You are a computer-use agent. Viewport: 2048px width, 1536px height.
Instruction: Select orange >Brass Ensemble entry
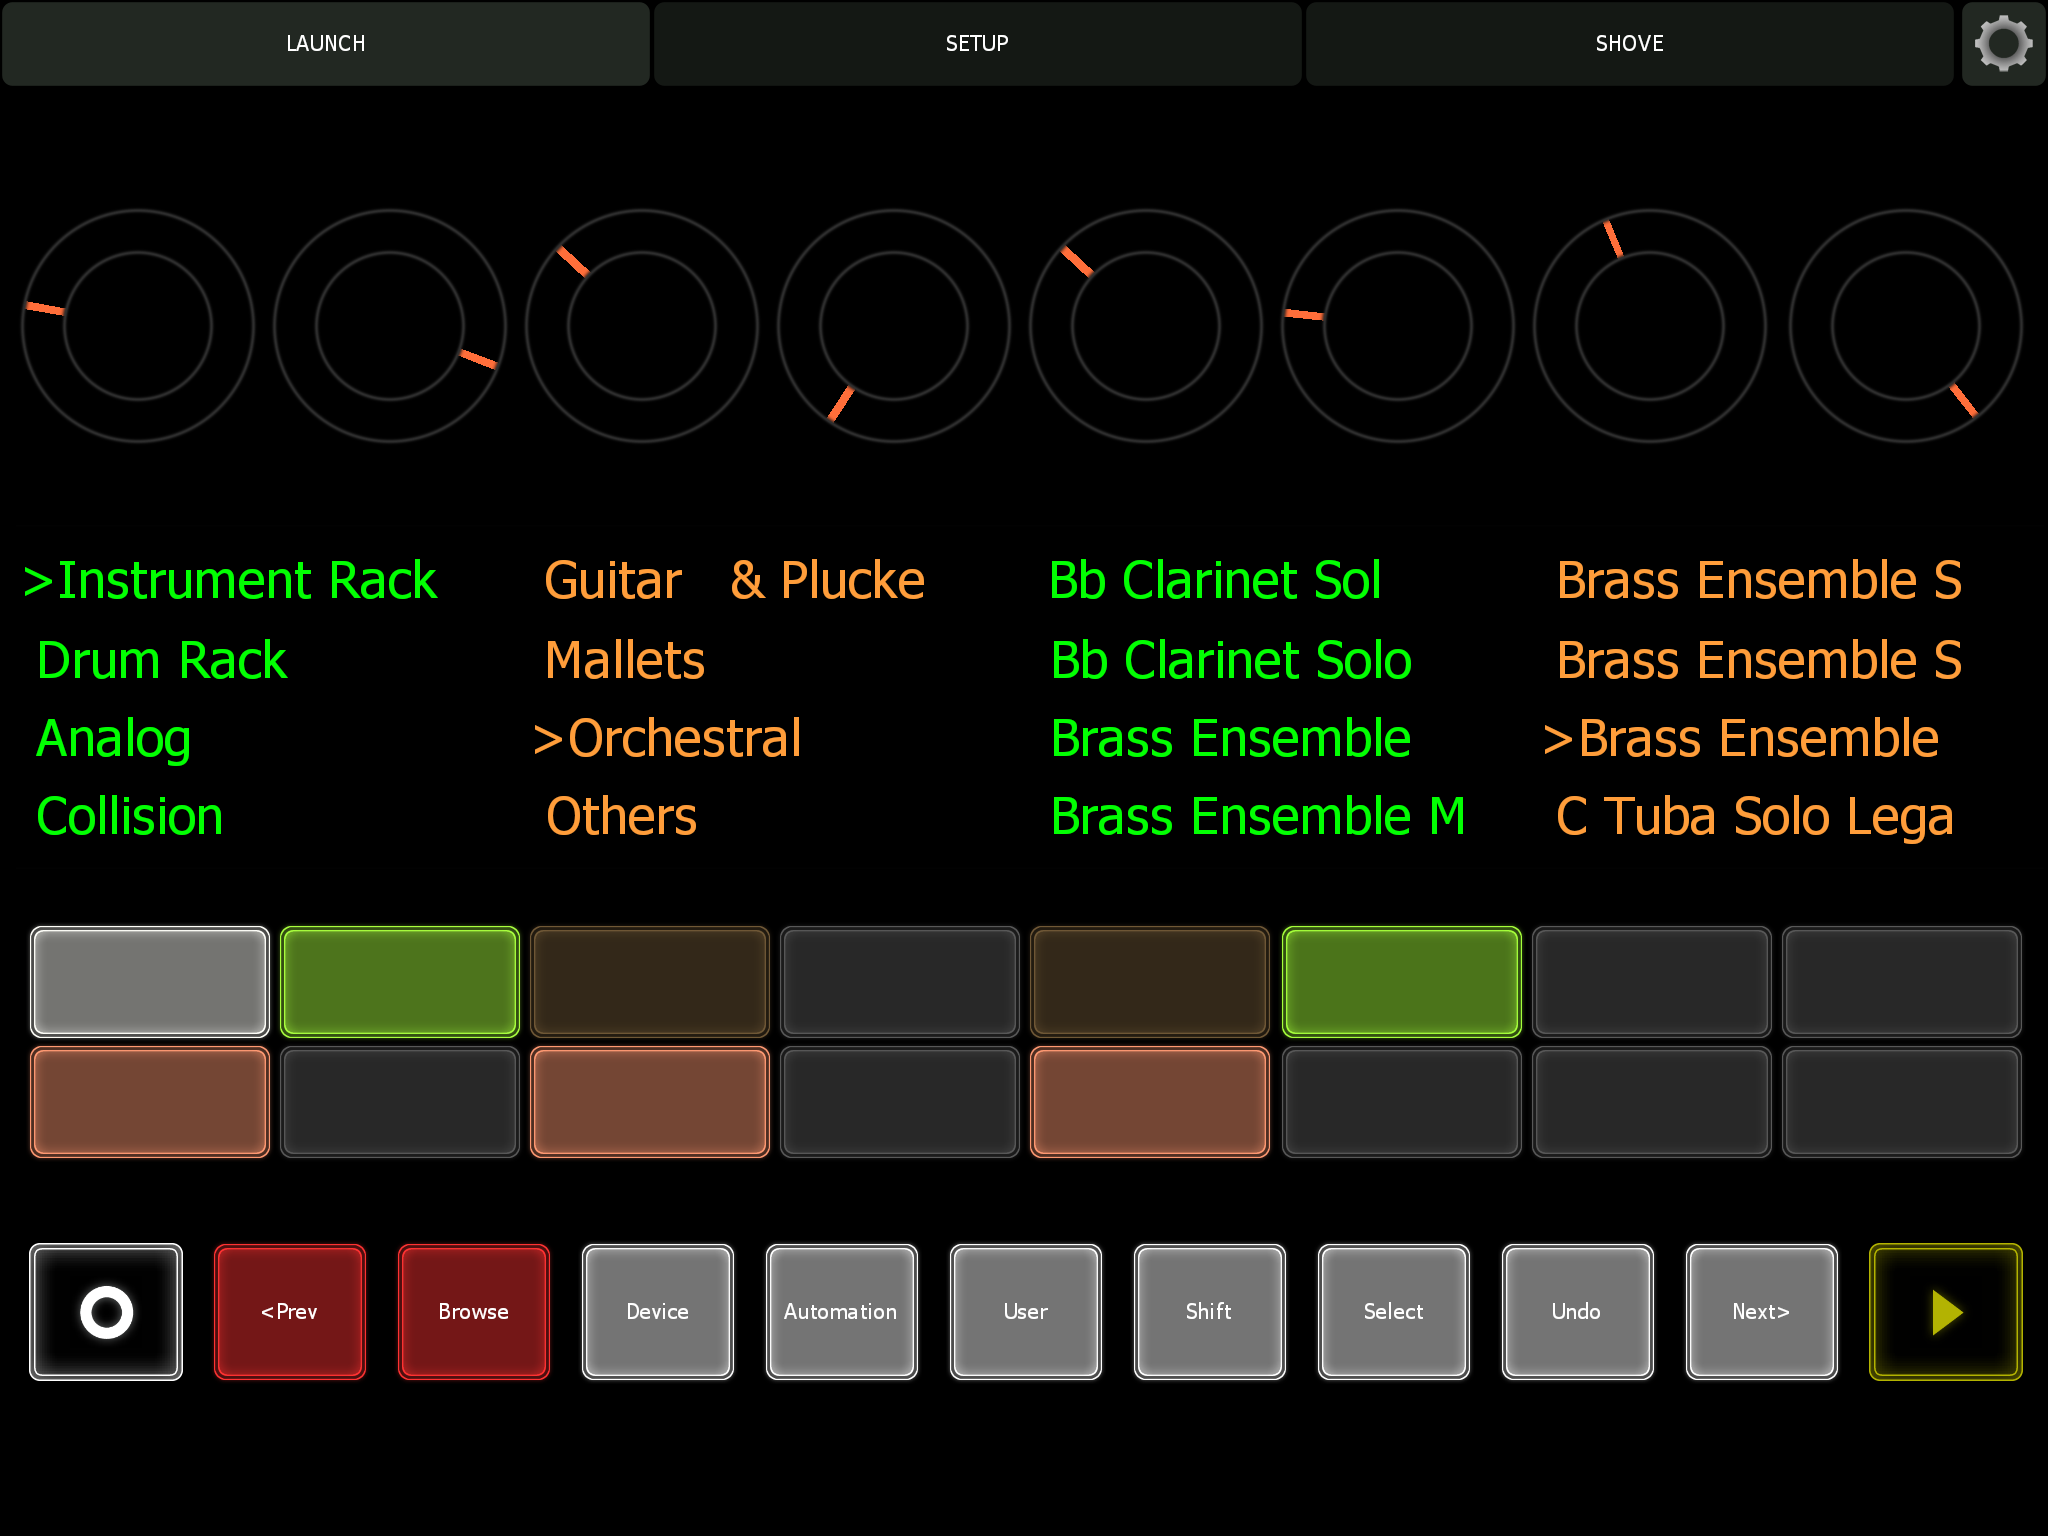1741,739
